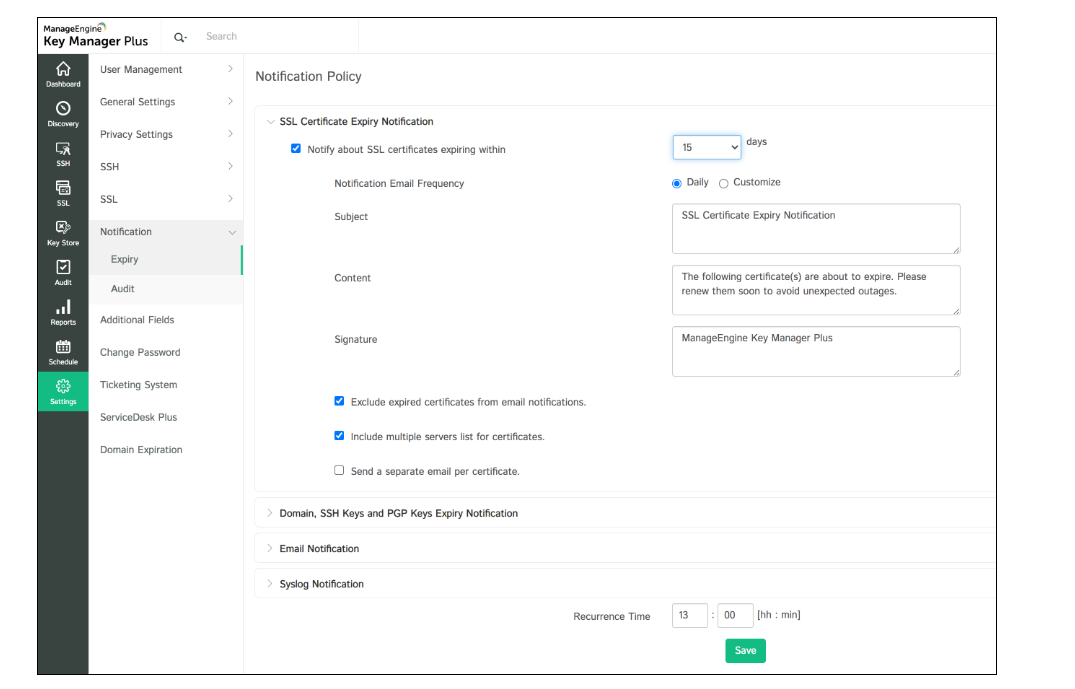Select the Customize frequency radio button
The height and width of the screenshot is (689, 1075).
point(724,183)
